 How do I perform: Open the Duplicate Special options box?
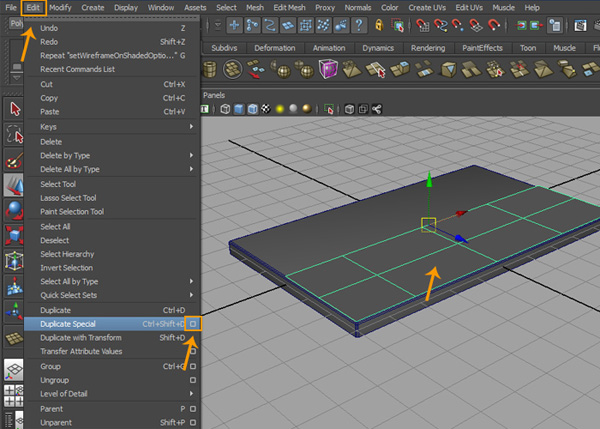click(194, 324)
